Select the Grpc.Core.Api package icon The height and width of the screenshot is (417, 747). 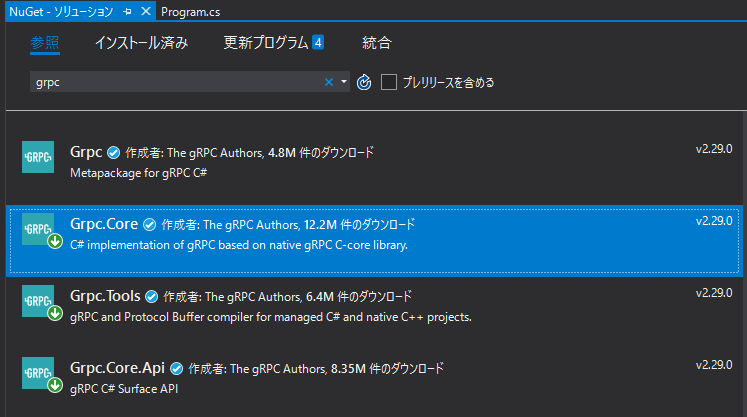pyautogui.click(x=38, y=373)
